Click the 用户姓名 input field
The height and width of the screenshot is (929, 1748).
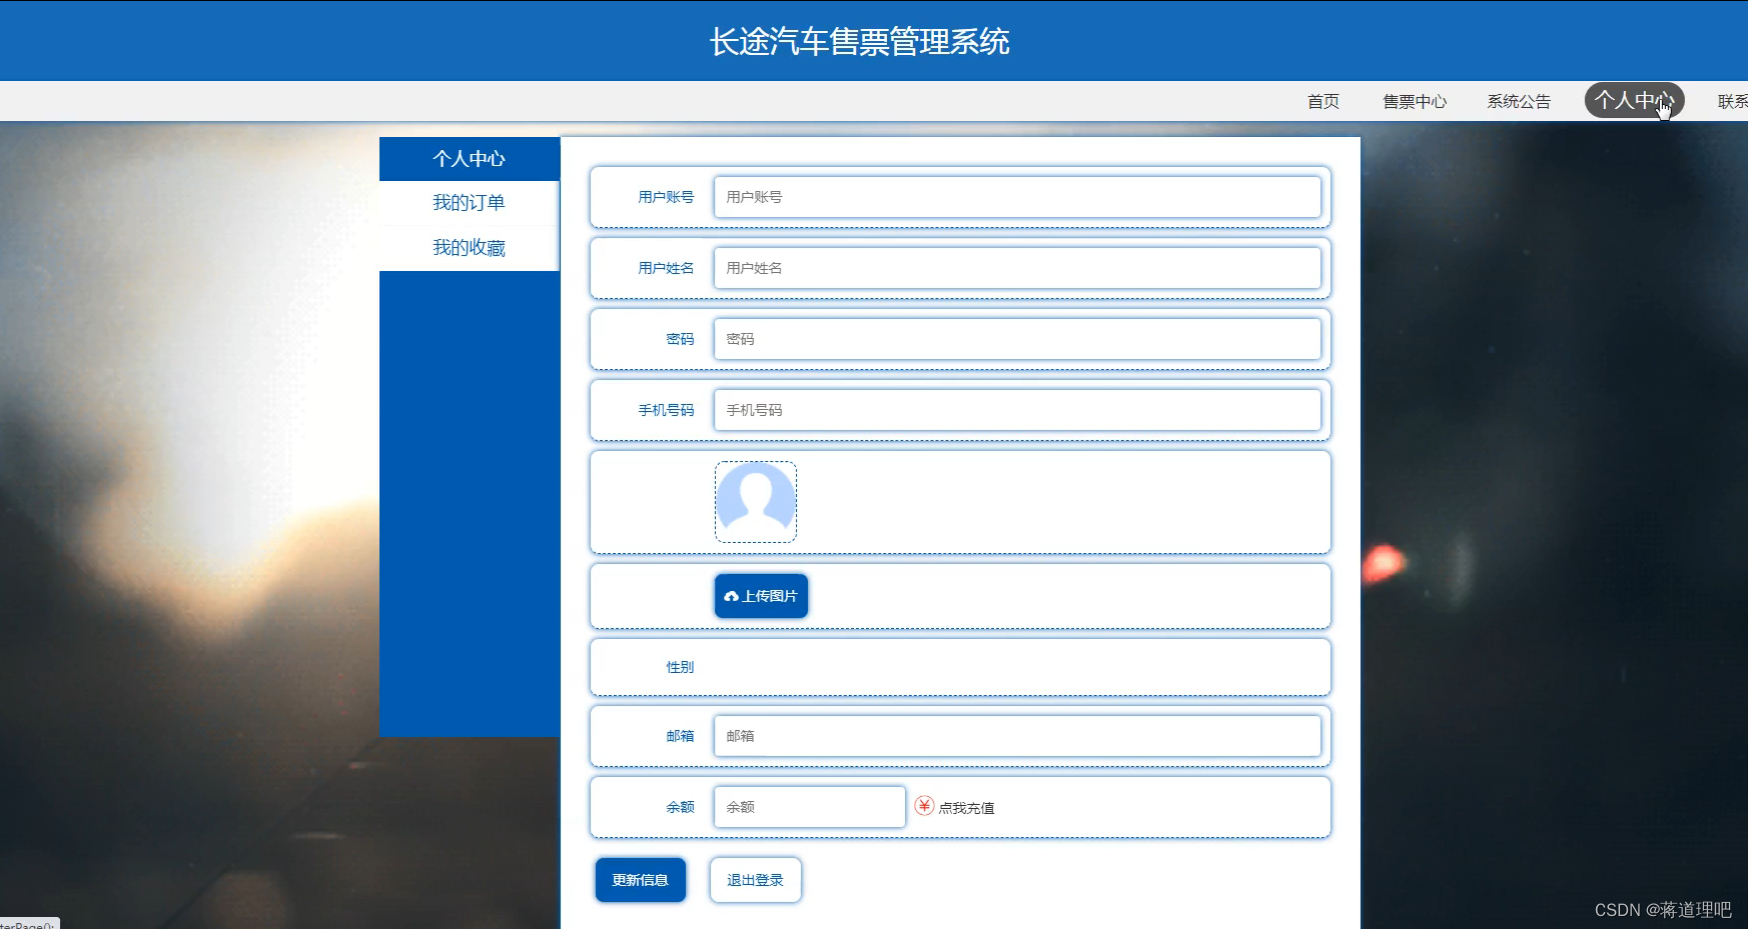pyautogui.click(x=1018, y=268)
